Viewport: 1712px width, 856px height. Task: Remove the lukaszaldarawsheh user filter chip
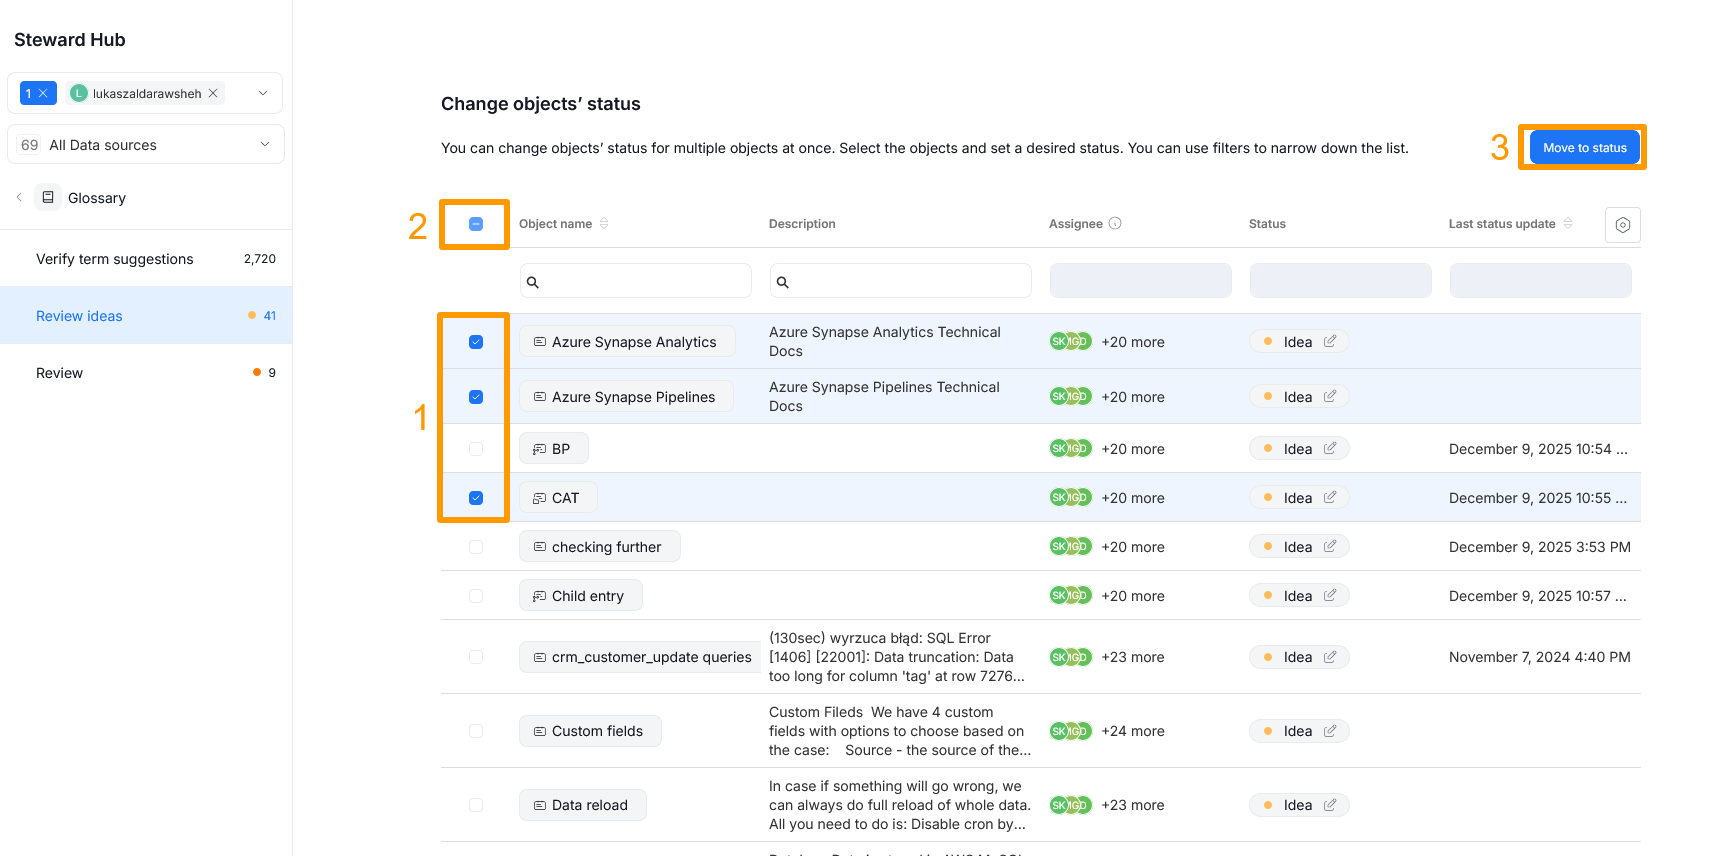coord(213,93)
